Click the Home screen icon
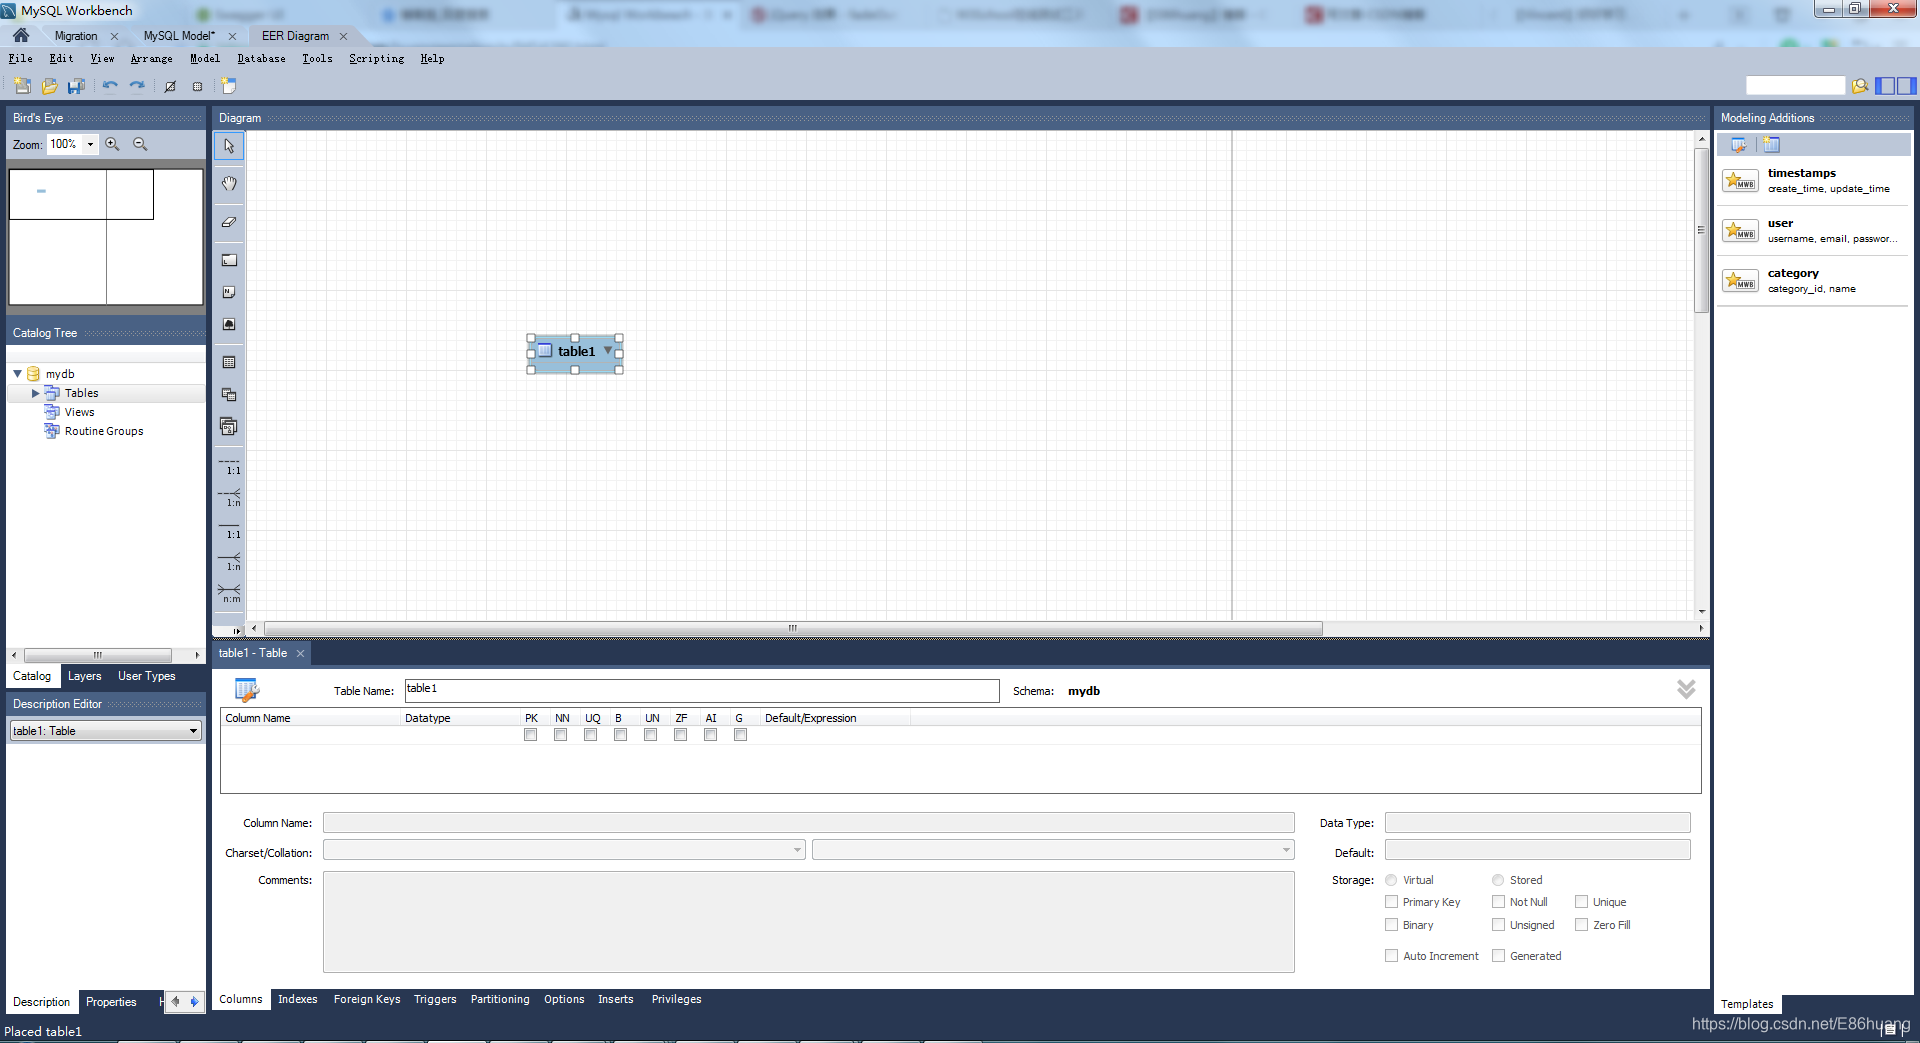 click(x=21, y=35)
